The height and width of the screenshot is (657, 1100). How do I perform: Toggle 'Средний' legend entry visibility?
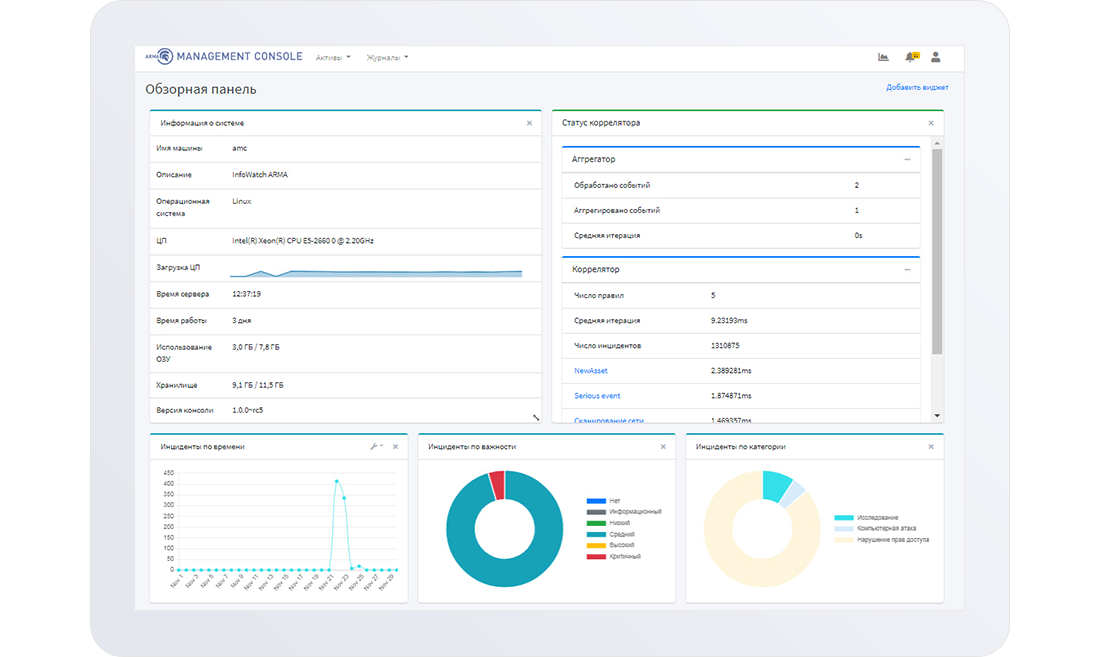622,534
